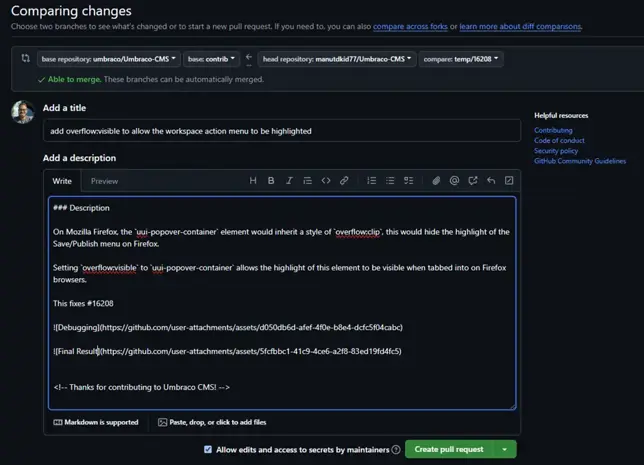Screen dimensions: 644x465
Task: Click the user avatar thumbnail
Action: 23,112
